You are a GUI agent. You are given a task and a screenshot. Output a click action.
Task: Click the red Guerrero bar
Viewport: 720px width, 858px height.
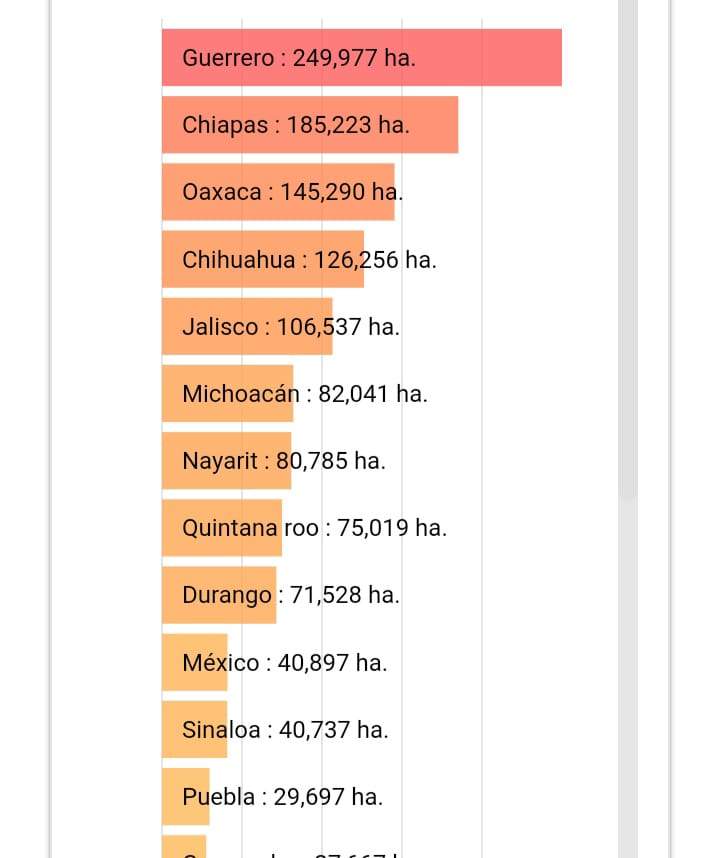(x=361, y=58)
